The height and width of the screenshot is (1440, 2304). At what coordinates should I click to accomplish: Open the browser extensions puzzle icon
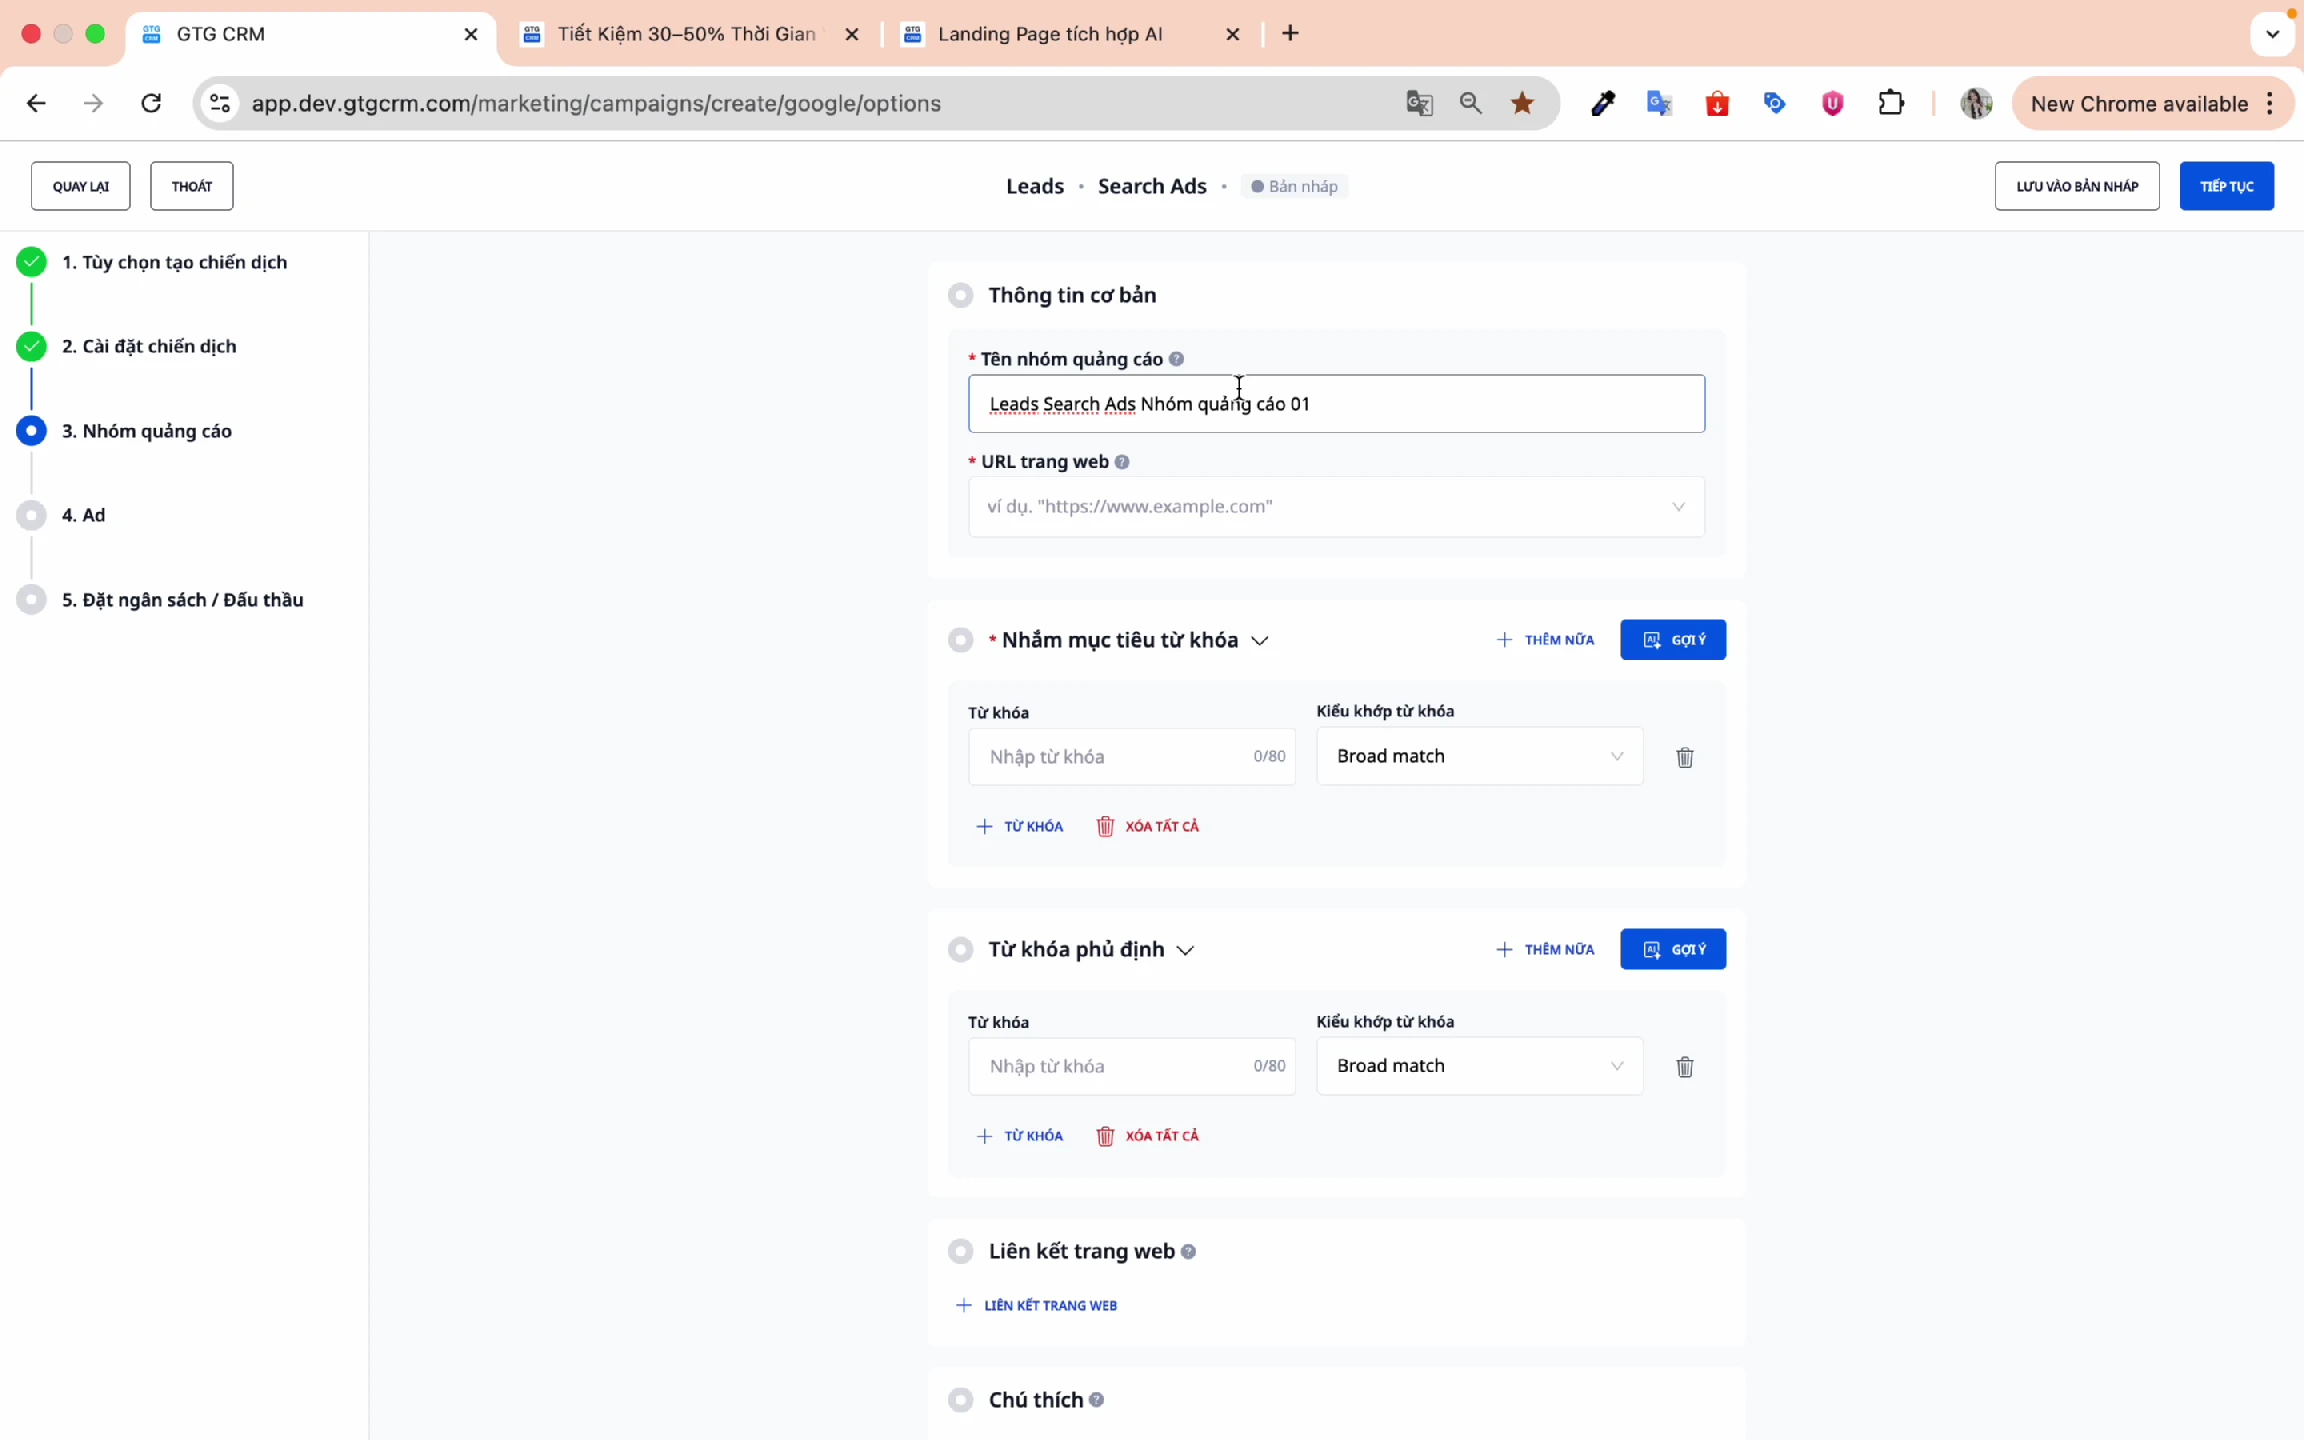[x=1890, y=103]
